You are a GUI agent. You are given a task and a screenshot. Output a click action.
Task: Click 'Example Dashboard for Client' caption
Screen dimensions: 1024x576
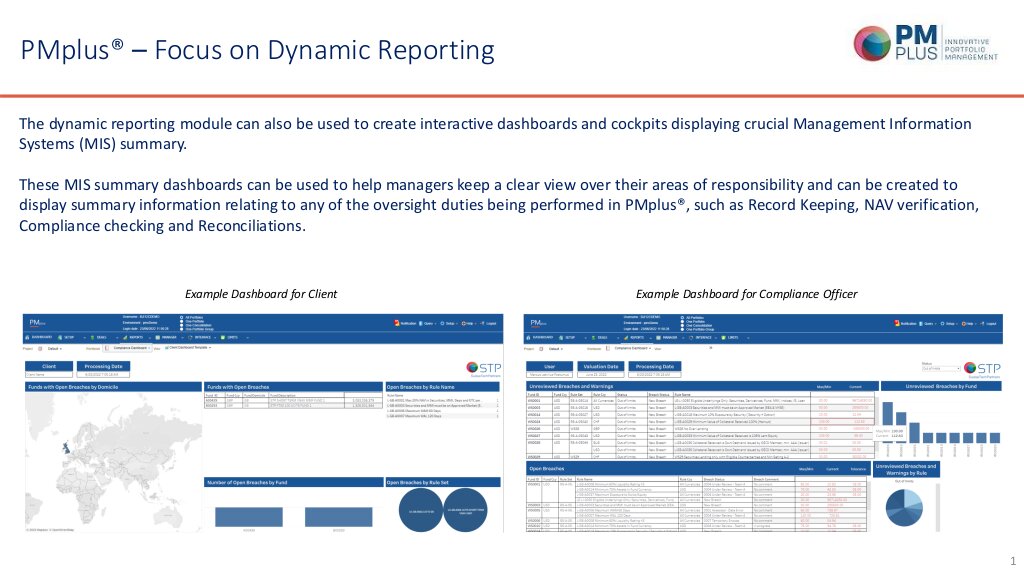261,294
